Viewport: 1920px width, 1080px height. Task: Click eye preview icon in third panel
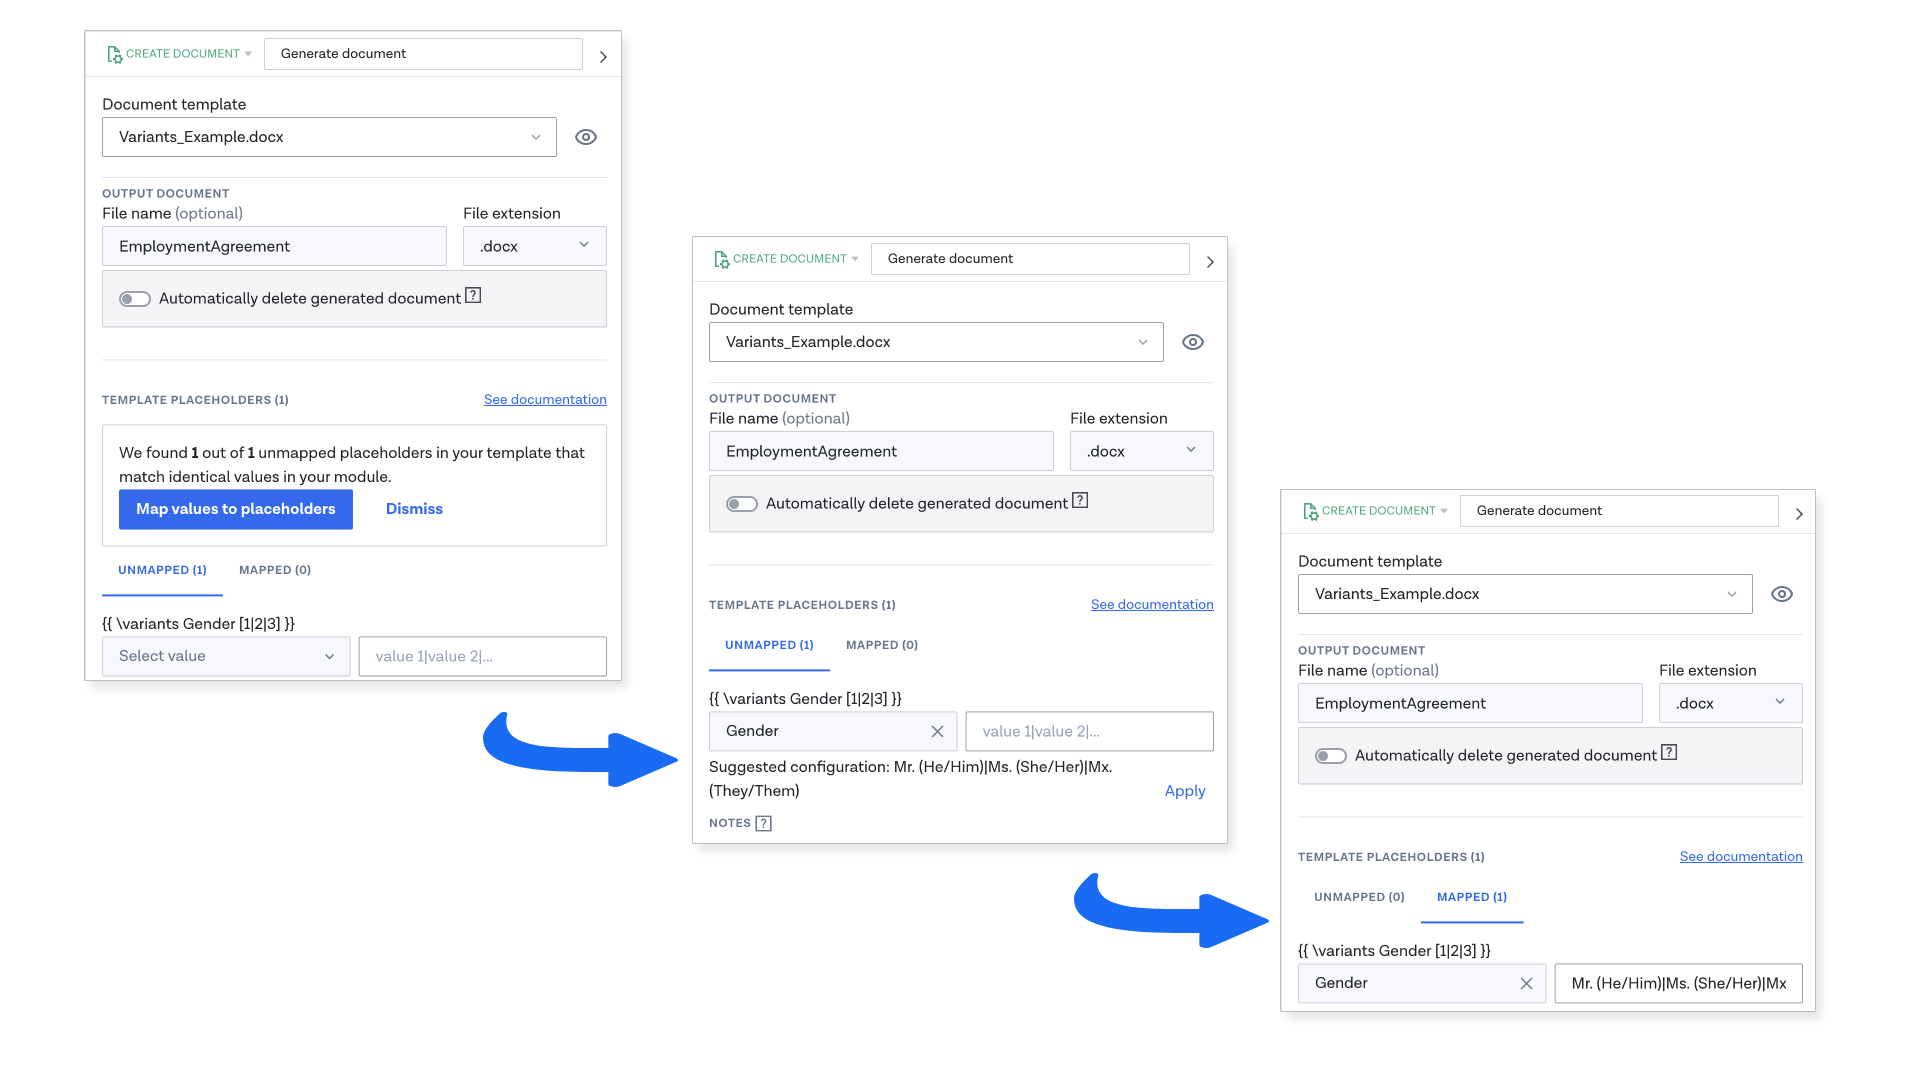point(1781,594)
